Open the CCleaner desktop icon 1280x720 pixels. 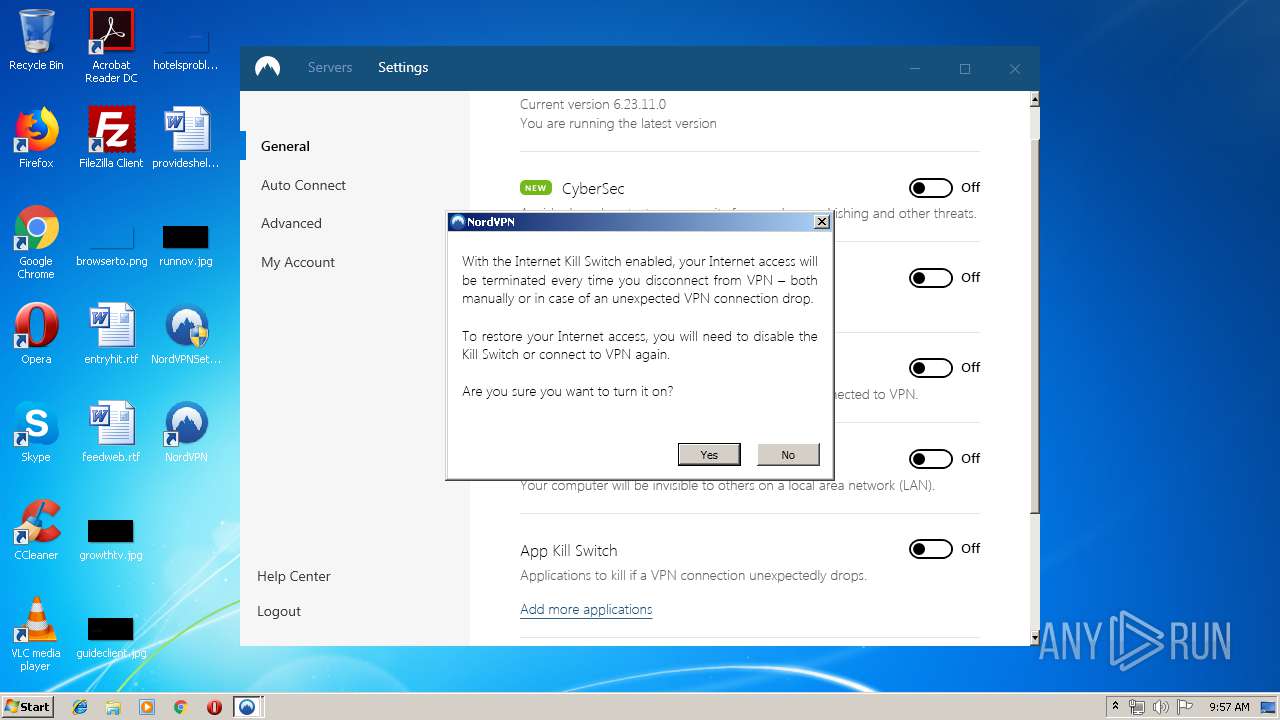pos(36,530)
